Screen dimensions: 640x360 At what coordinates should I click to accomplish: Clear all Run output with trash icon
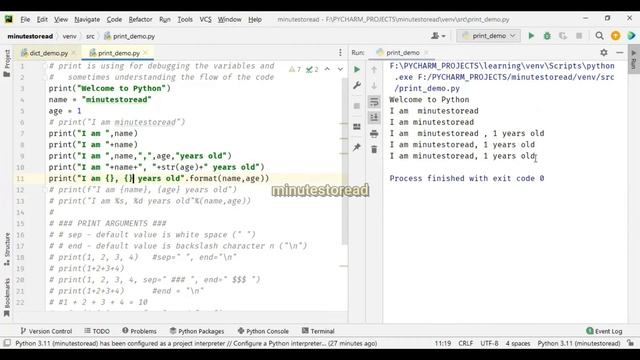point(374,149)
